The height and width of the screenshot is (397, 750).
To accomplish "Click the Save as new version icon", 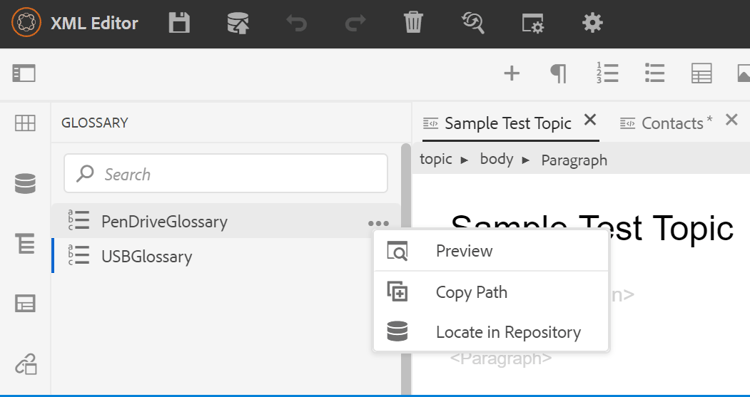I will point(238,23).
